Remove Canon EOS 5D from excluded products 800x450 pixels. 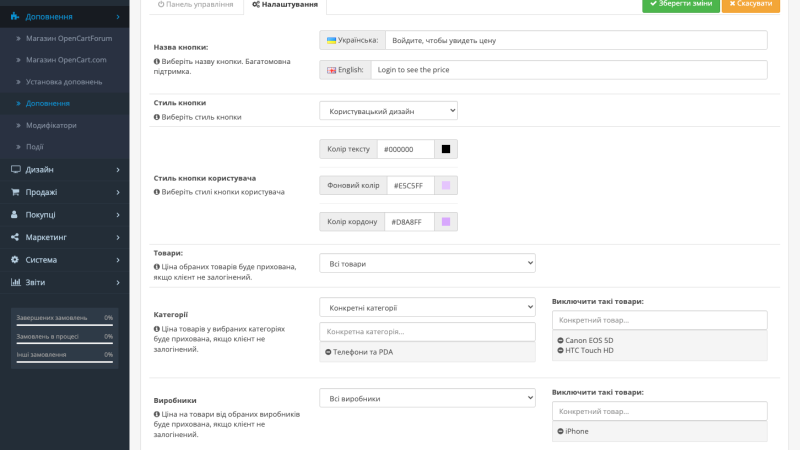pyautogui.click(x=560, y=340)
